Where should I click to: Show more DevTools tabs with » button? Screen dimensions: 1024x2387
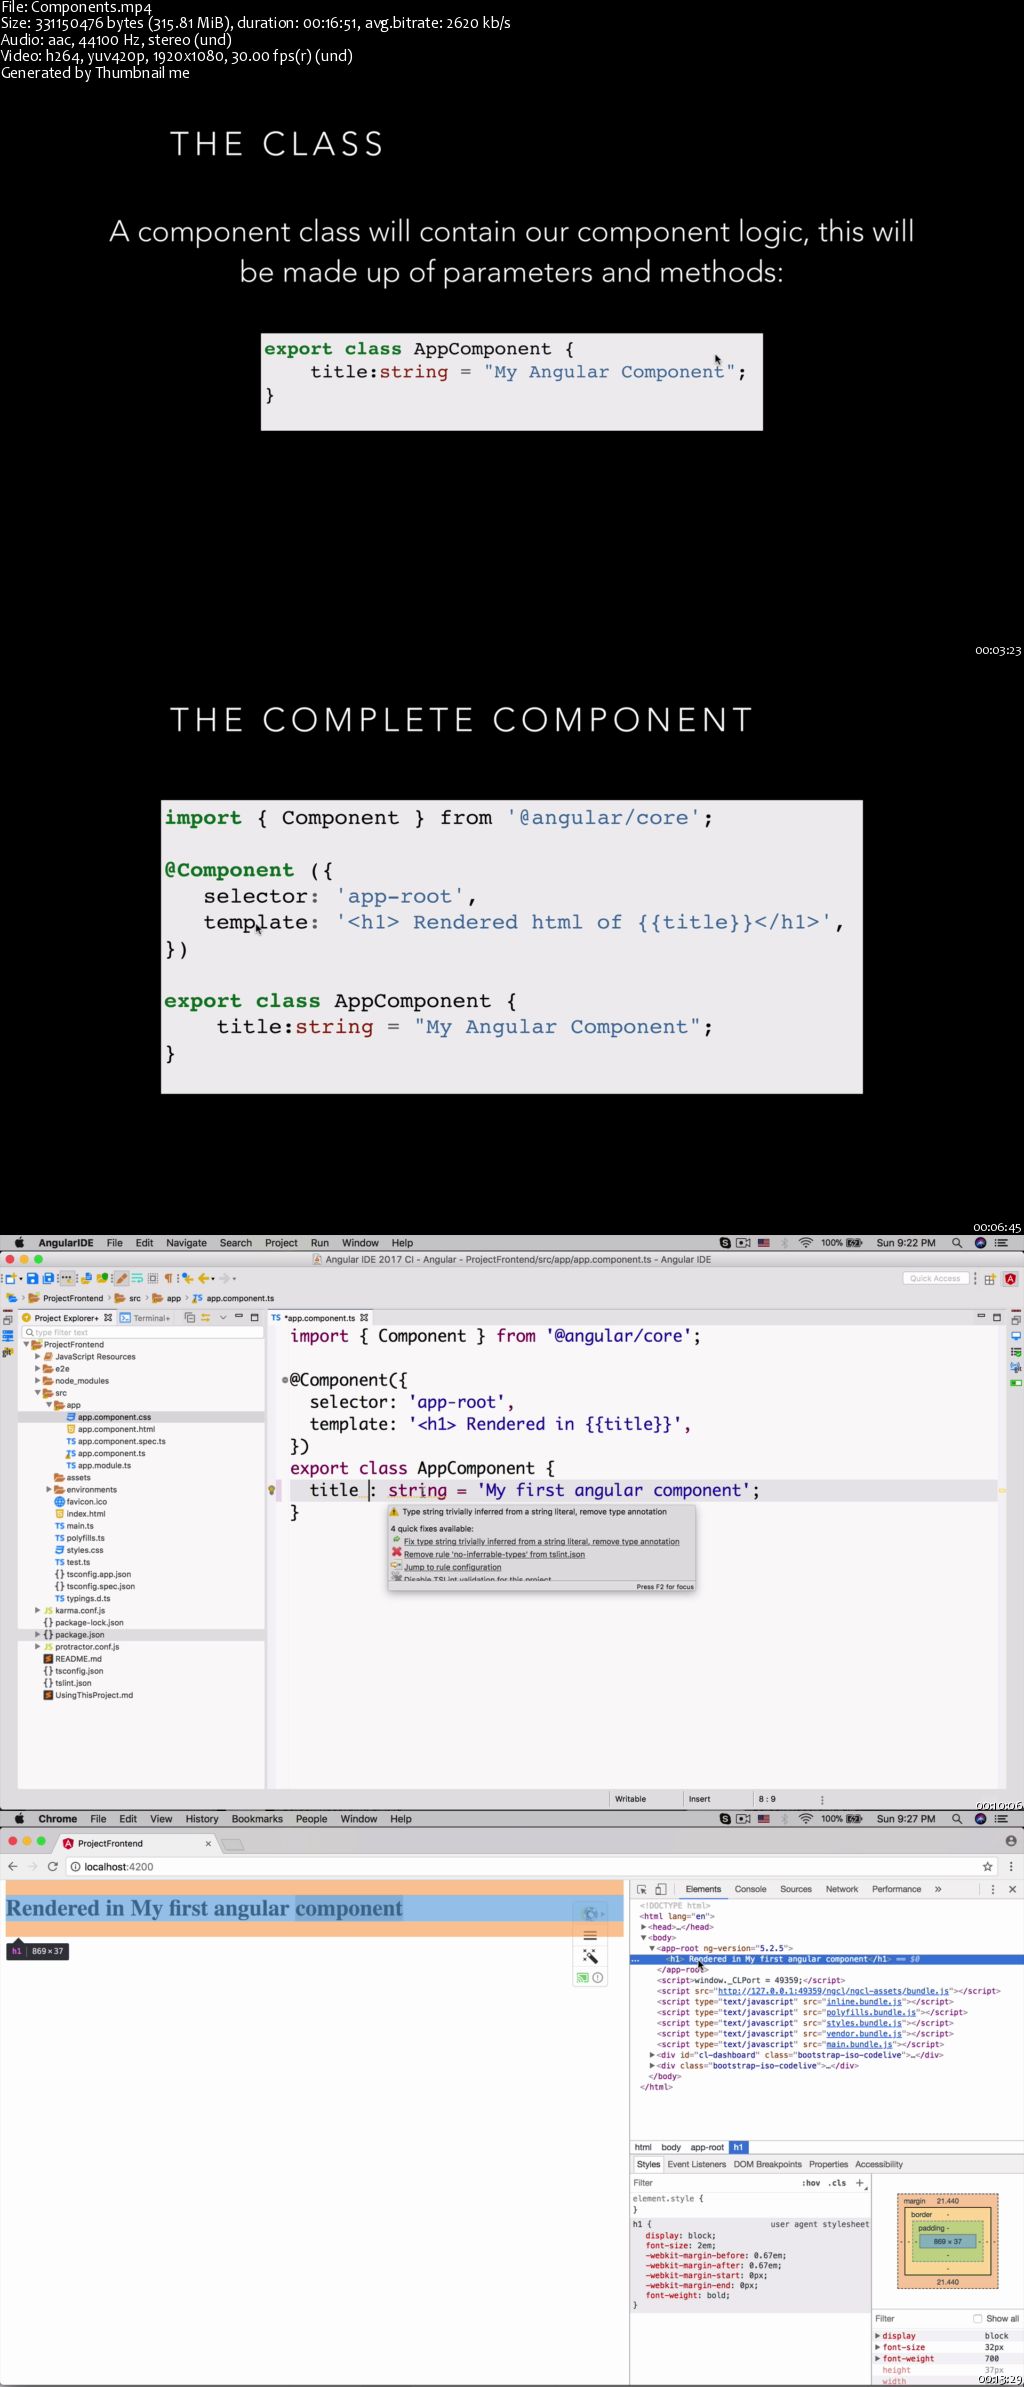[938, 1890]
